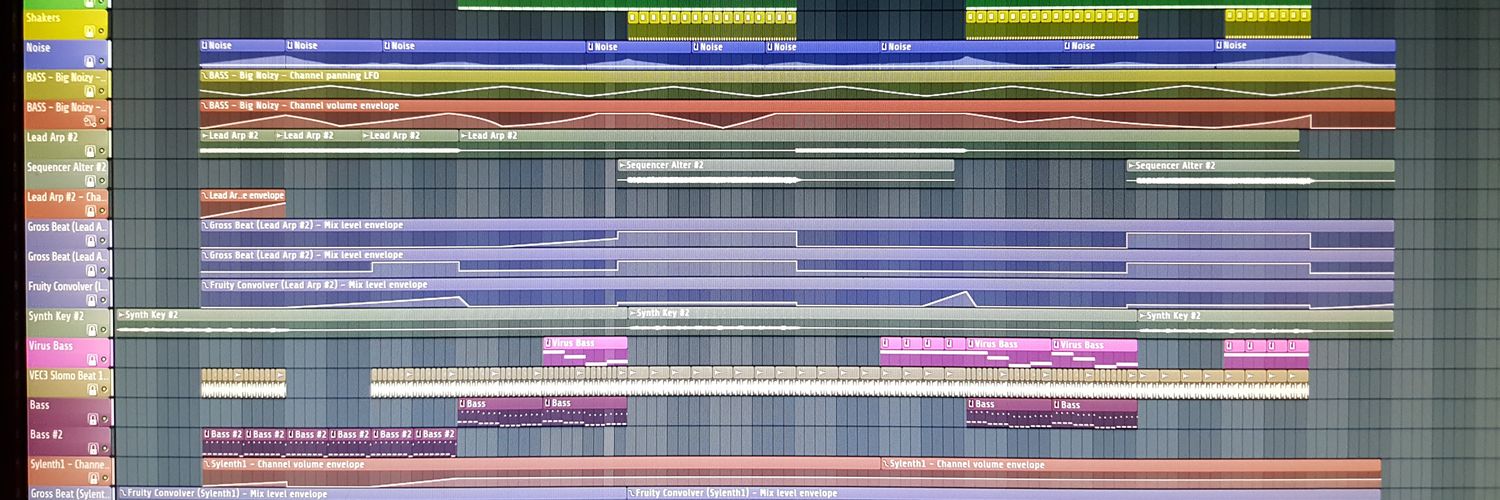Click lock icon on VEC3 Slomo Beat track

tap(92, 389)
